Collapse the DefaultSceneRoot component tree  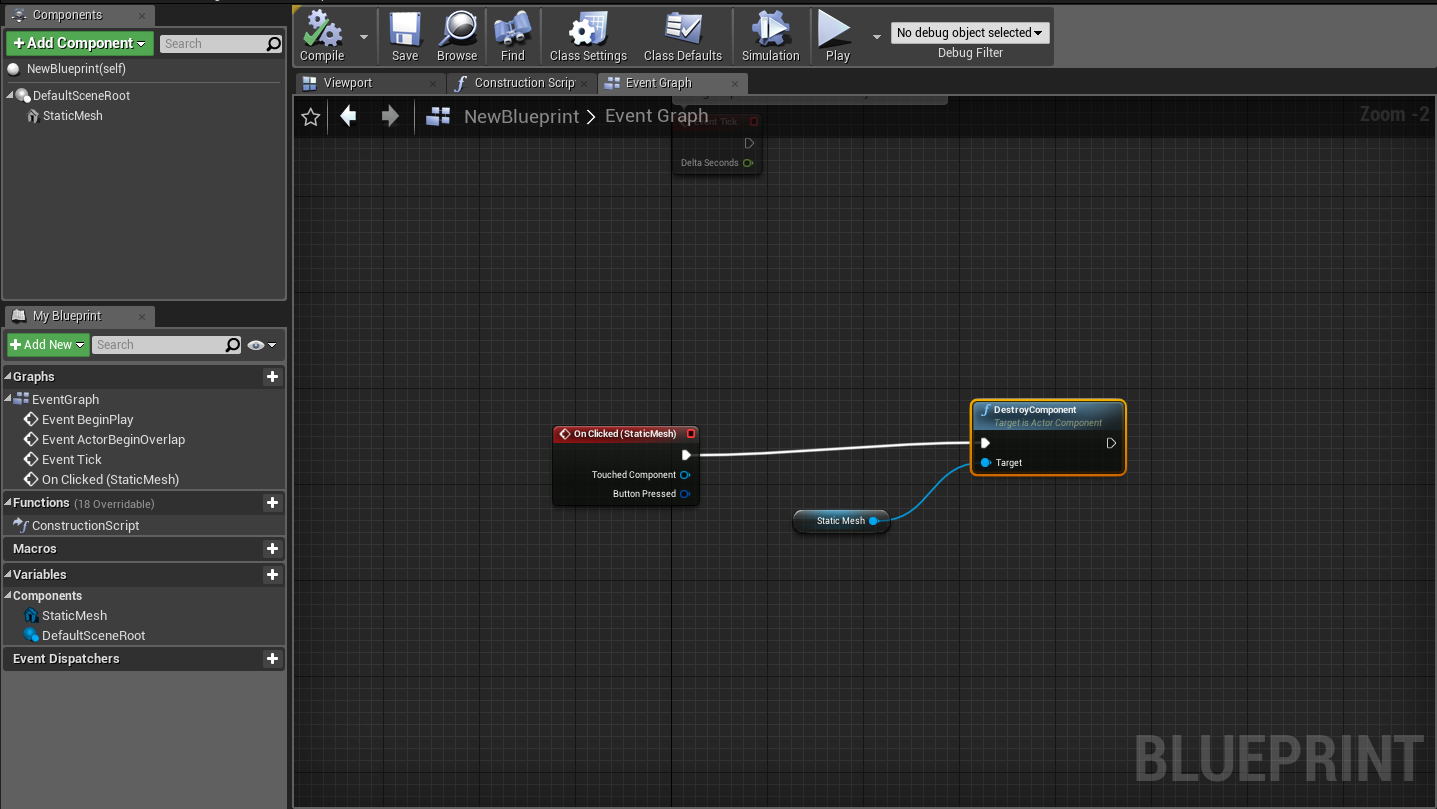coord(10,96)
